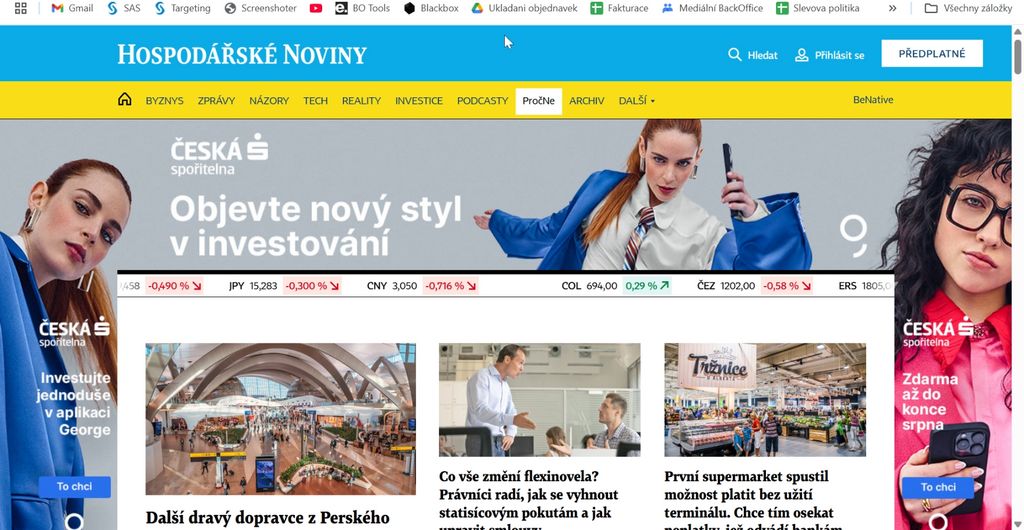The height and width of the screenshot is (530, 1024).
Task: Click the YouTube bookmark icon
Action: click(316, 8)
